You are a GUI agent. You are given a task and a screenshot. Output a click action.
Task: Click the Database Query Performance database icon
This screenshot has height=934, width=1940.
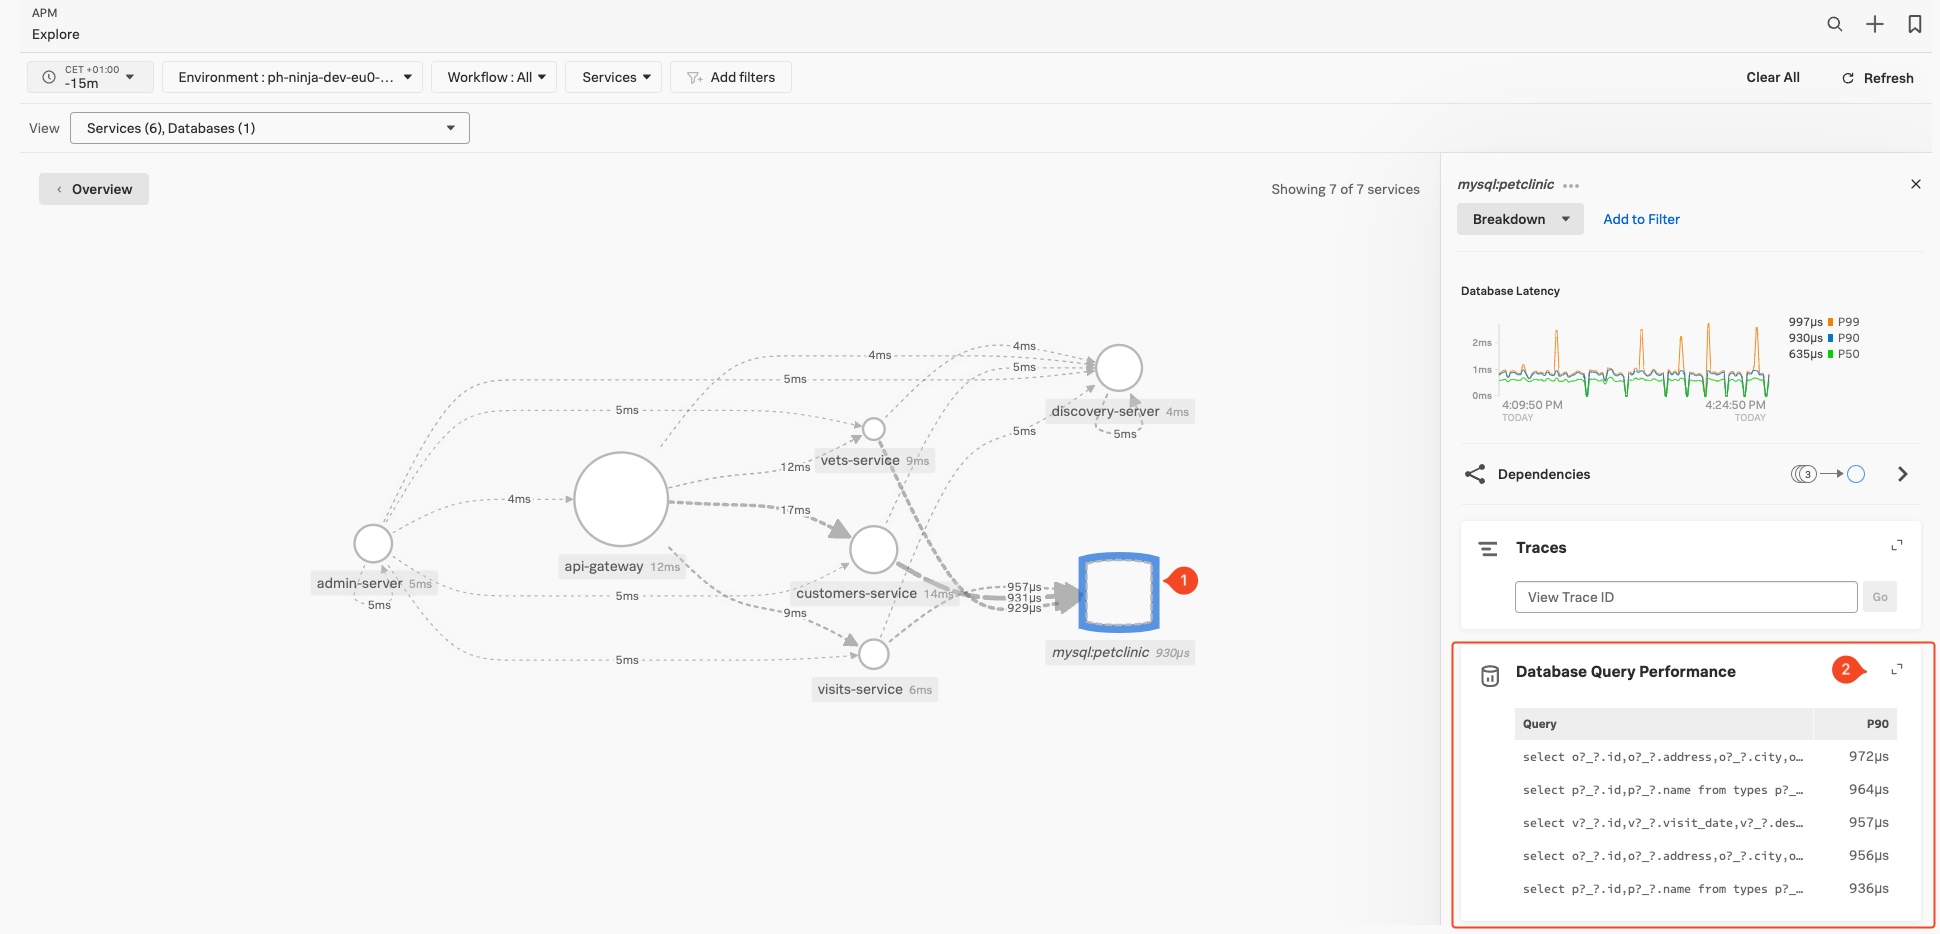(x=1490, y=676)
